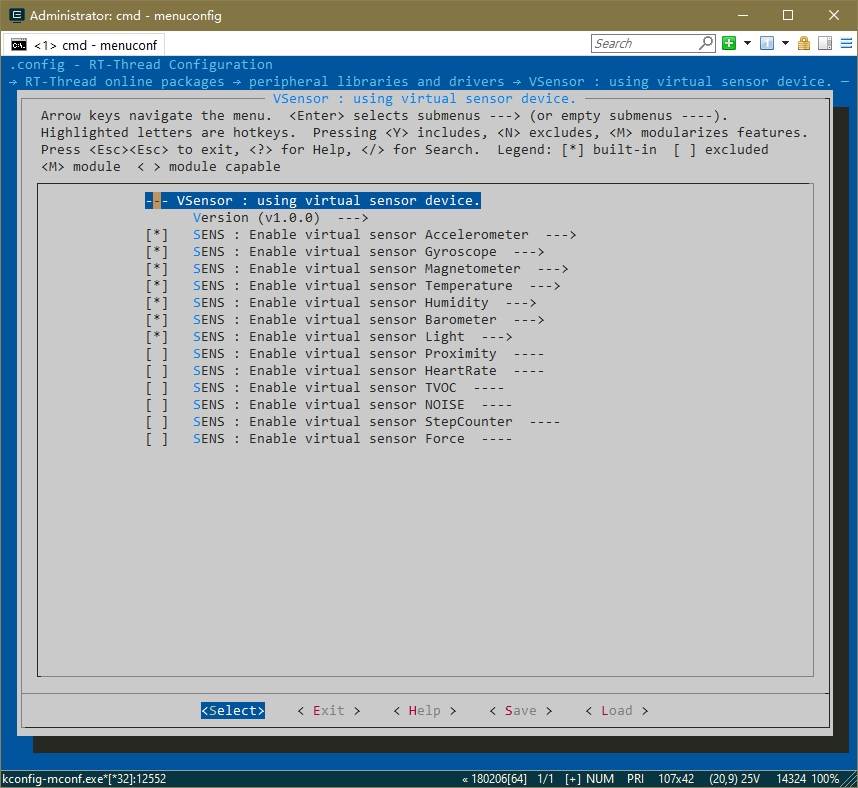This screenshot has width=858, height=788.
Task: Click the search magnifier icon
Action: [x=705, y=43]
